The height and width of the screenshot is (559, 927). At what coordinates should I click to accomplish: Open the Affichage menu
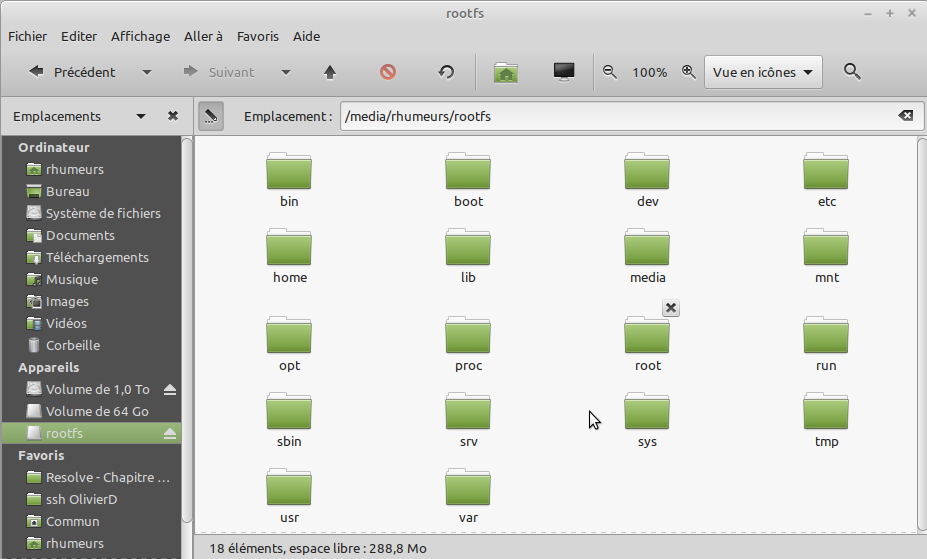(140, 36)
